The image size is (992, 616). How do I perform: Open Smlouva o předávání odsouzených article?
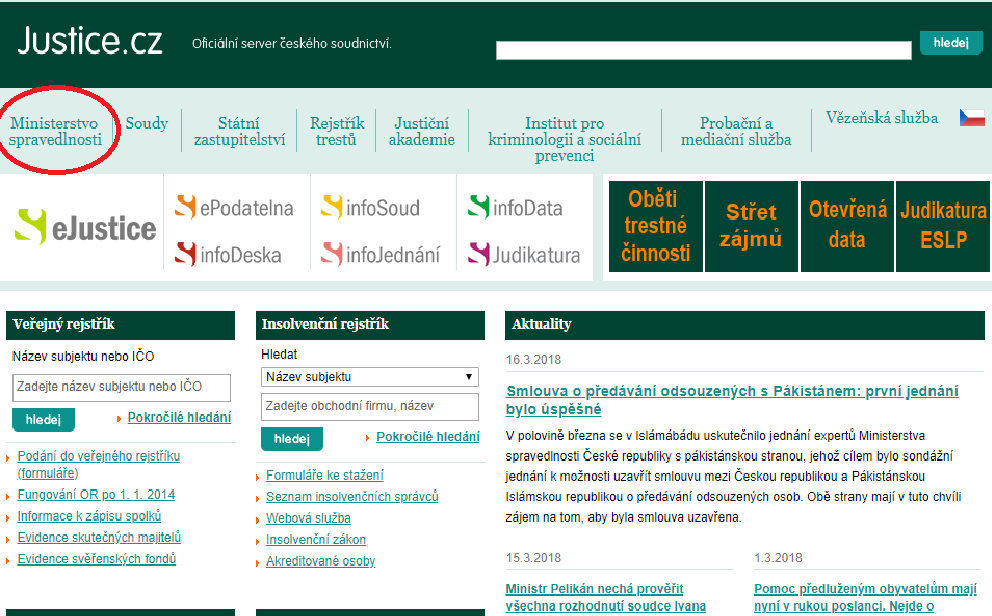[732, 400]
